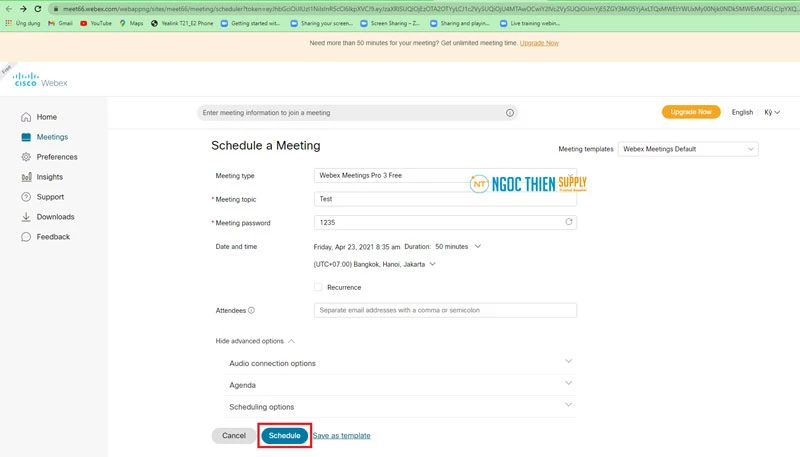
Task: Click the Save as template link
Action: [x=341, y=436]
